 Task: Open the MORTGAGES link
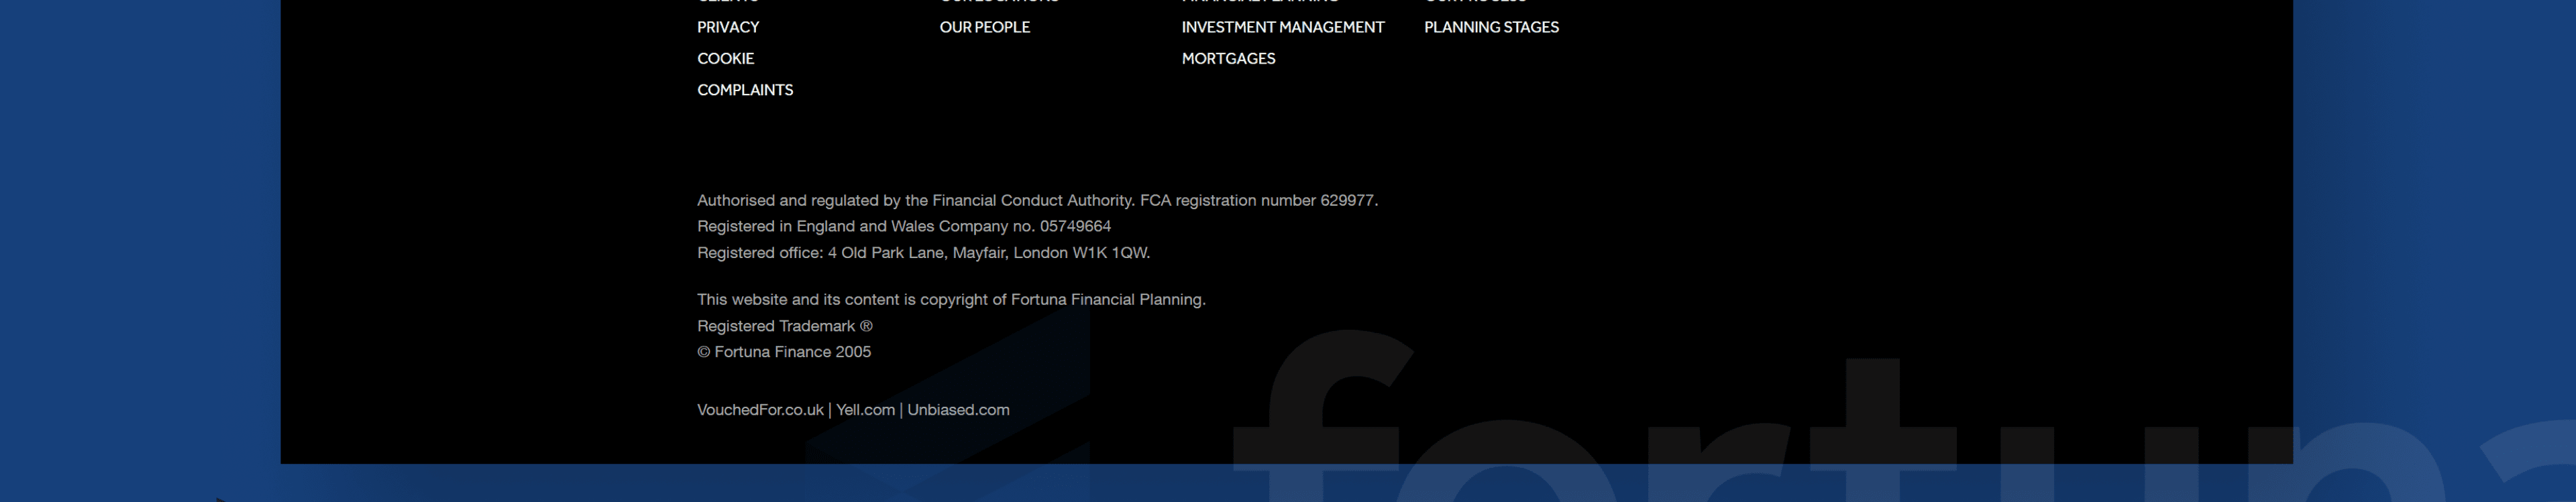(x=1228, y=58)
